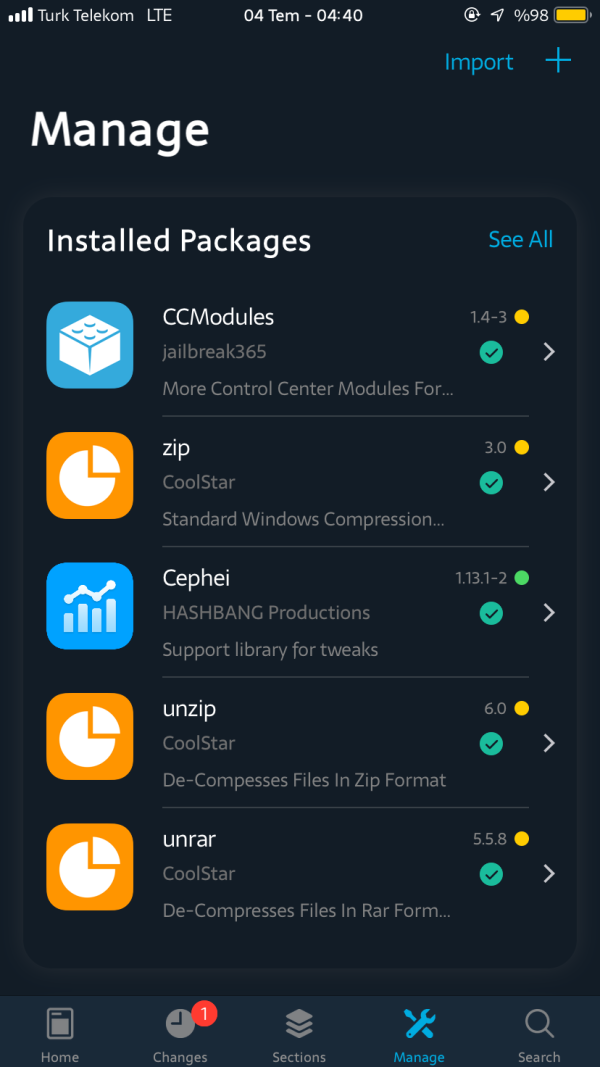Tap the plus icon to add a package

pos(558,61)
